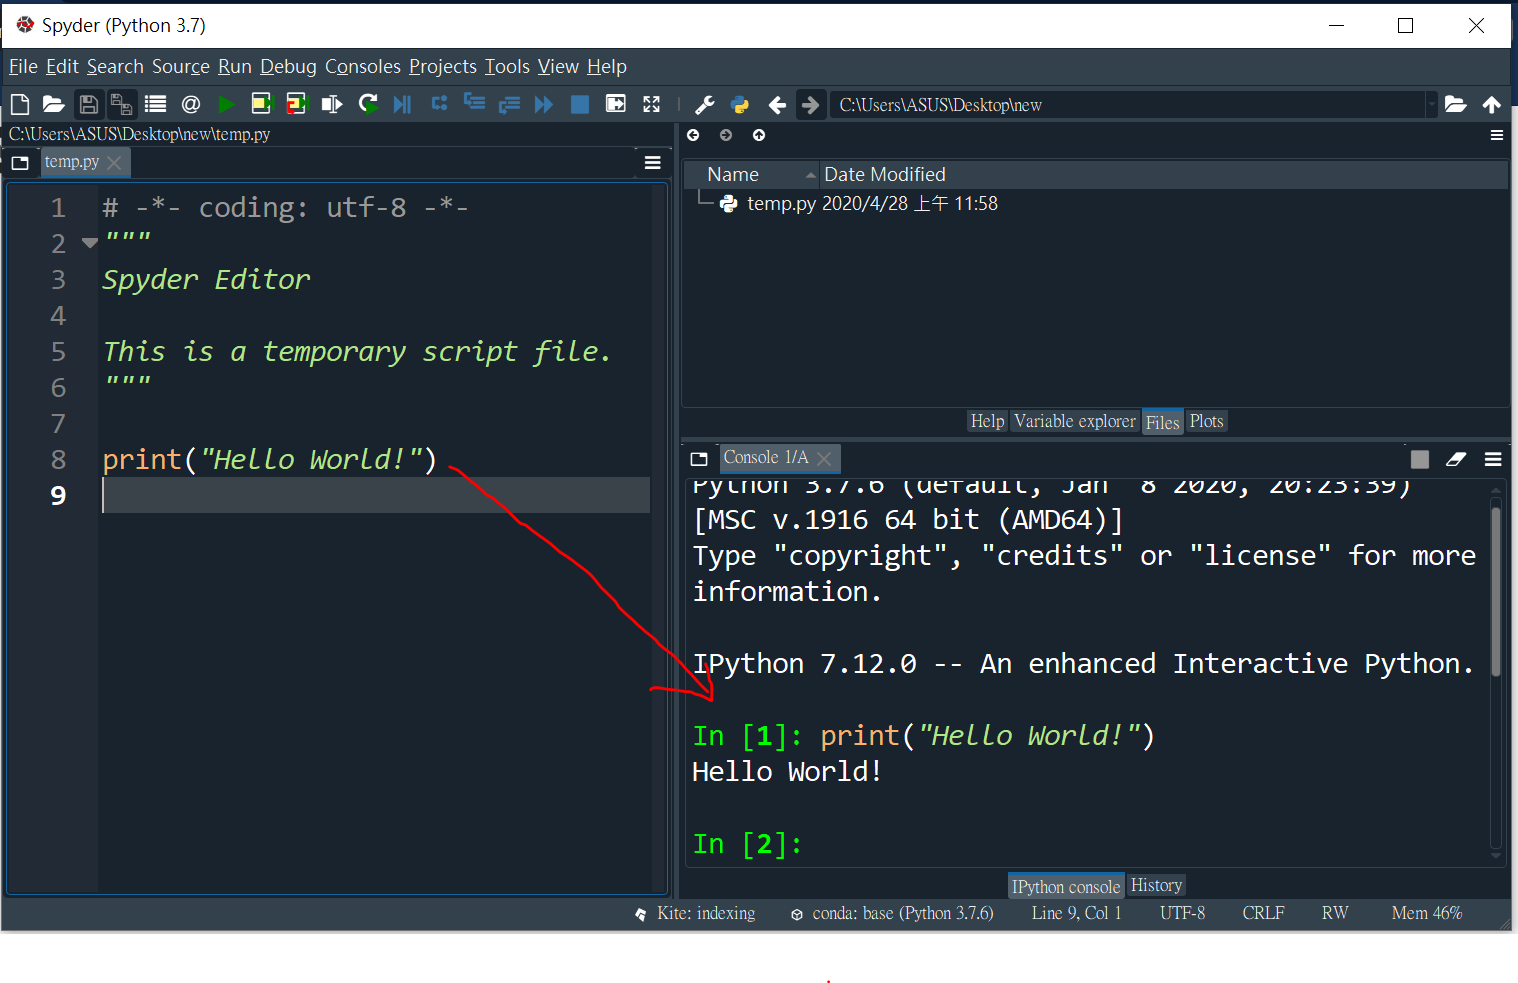
Task: Open the Search menu
Action: click(x=115, y=66)
